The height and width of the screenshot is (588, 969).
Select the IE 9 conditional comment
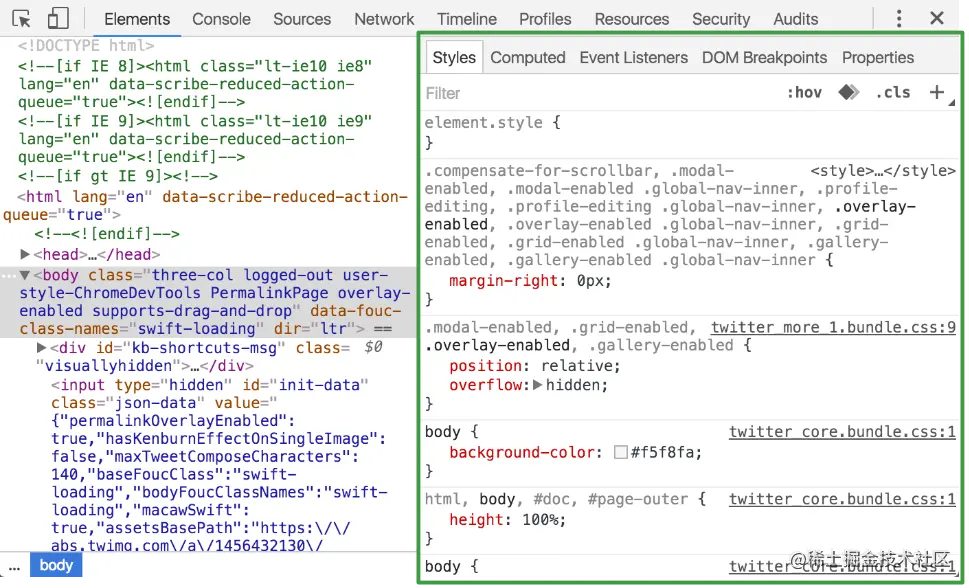tap(195, 139)
